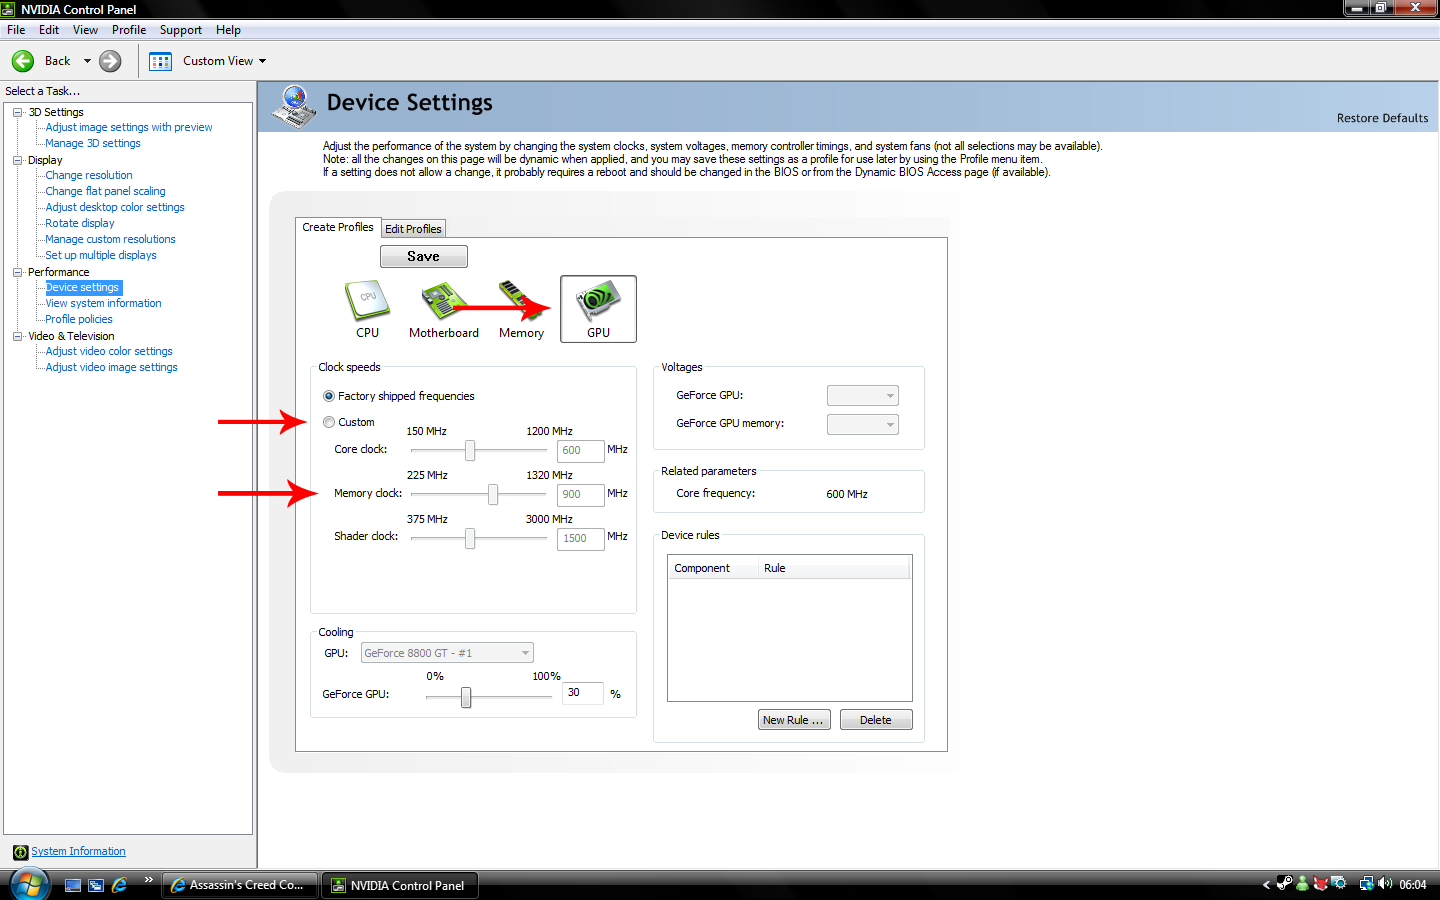Select the GPU component icon
The width and height of the screenshot is (1440, 900).
598,309
